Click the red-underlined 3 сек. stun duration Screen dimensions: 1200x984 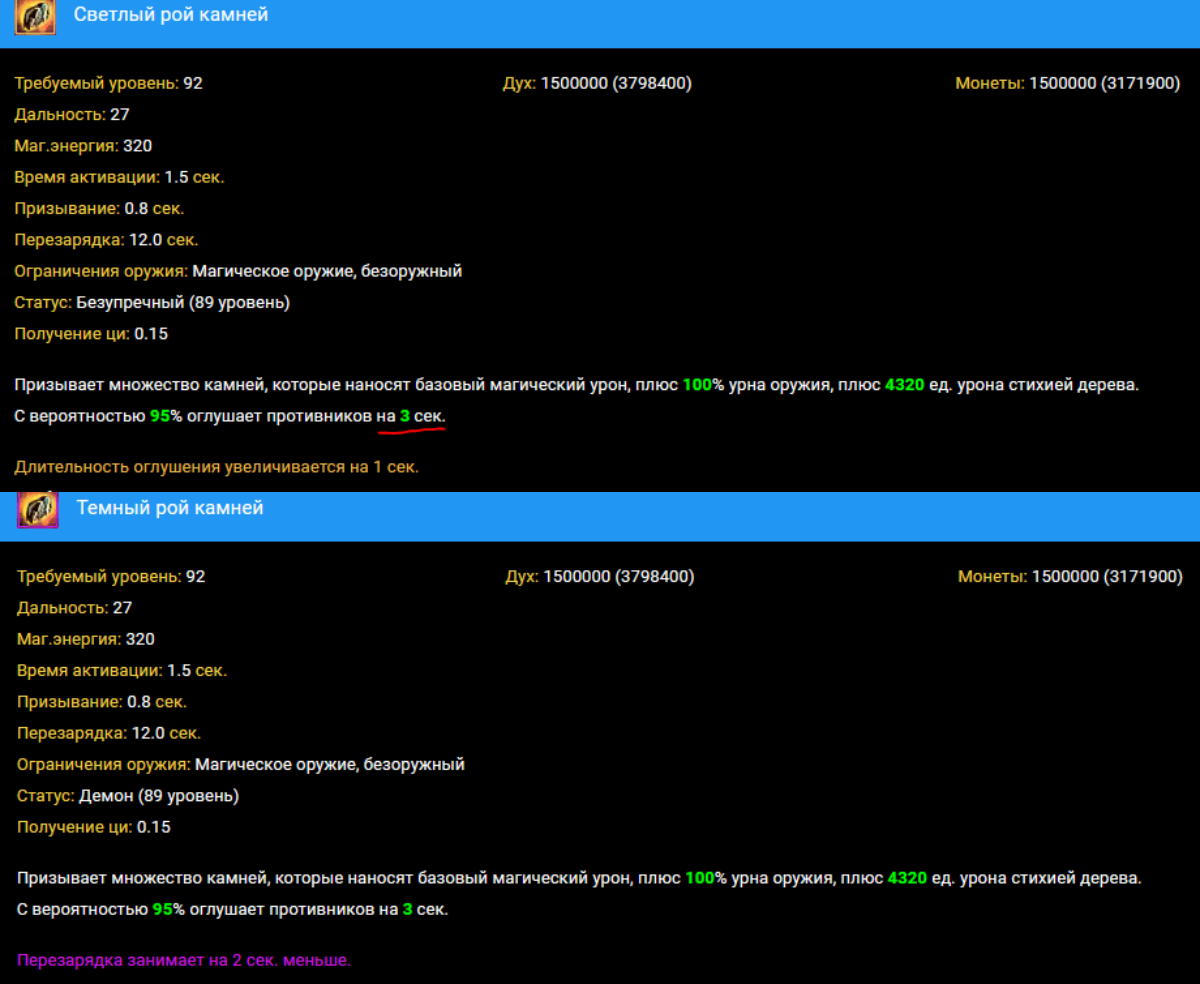(x=422, y=416)
